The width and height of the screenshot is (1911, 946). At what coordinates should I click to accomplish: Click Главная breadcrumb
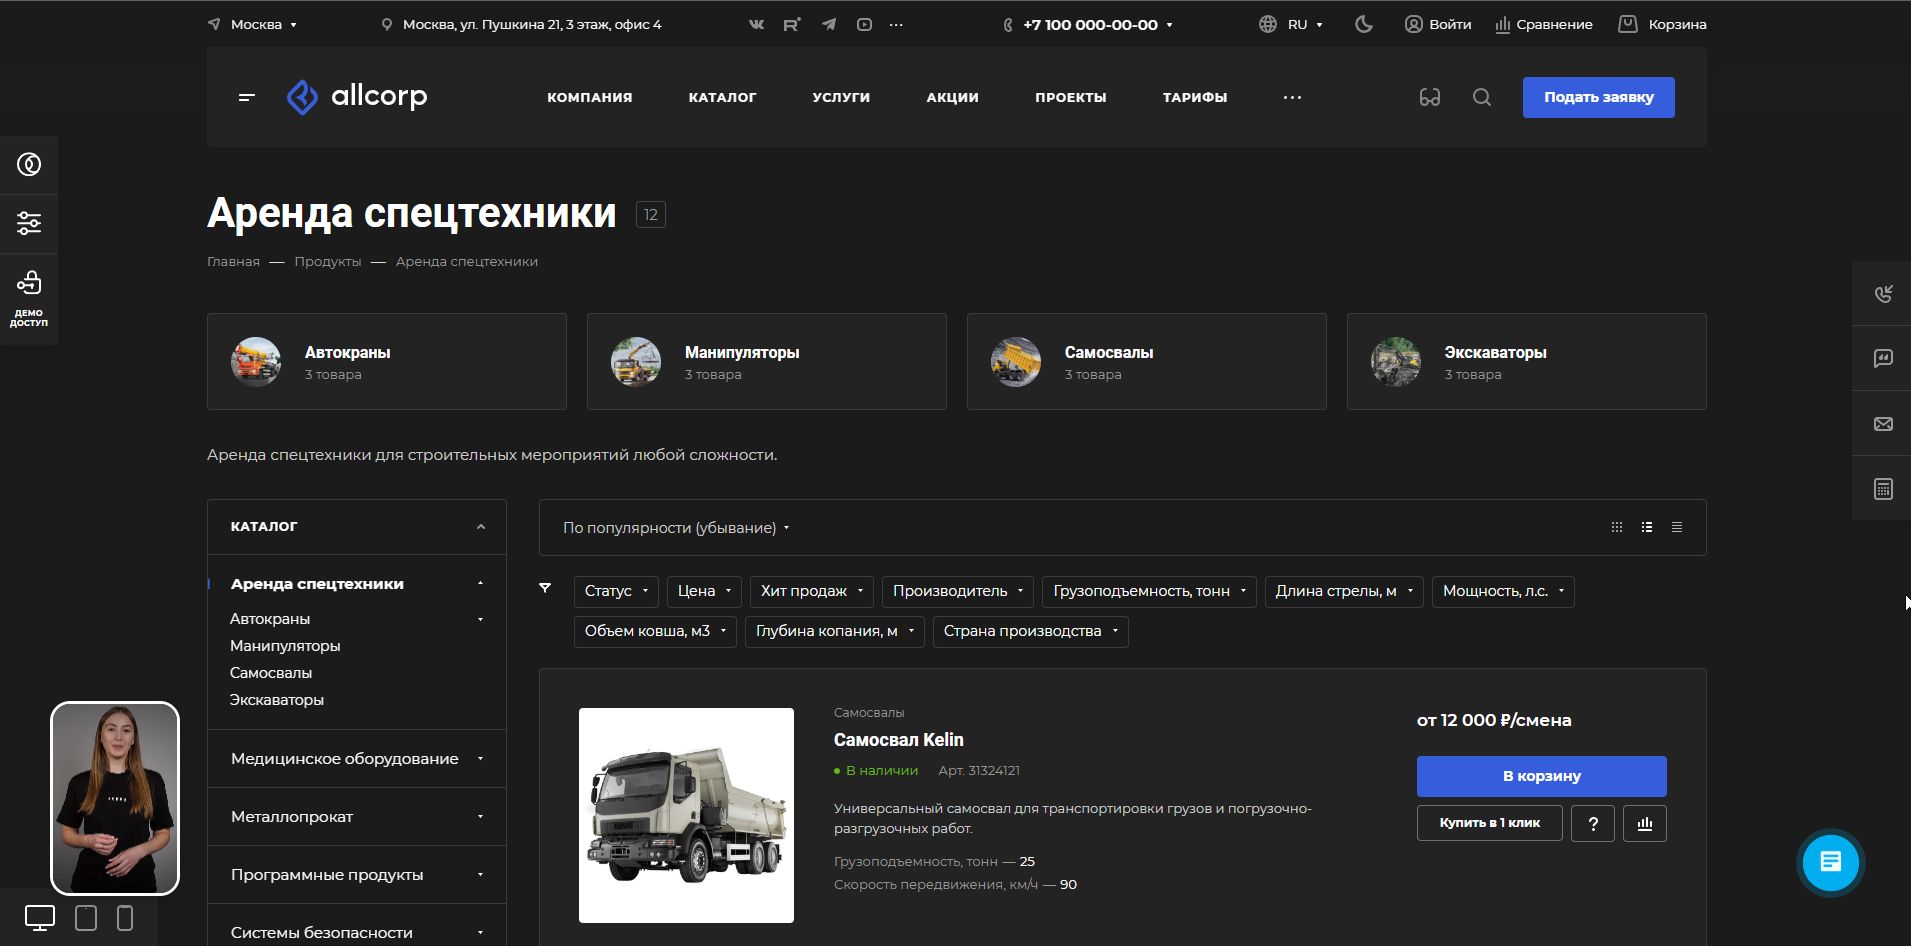coord(233,261)
